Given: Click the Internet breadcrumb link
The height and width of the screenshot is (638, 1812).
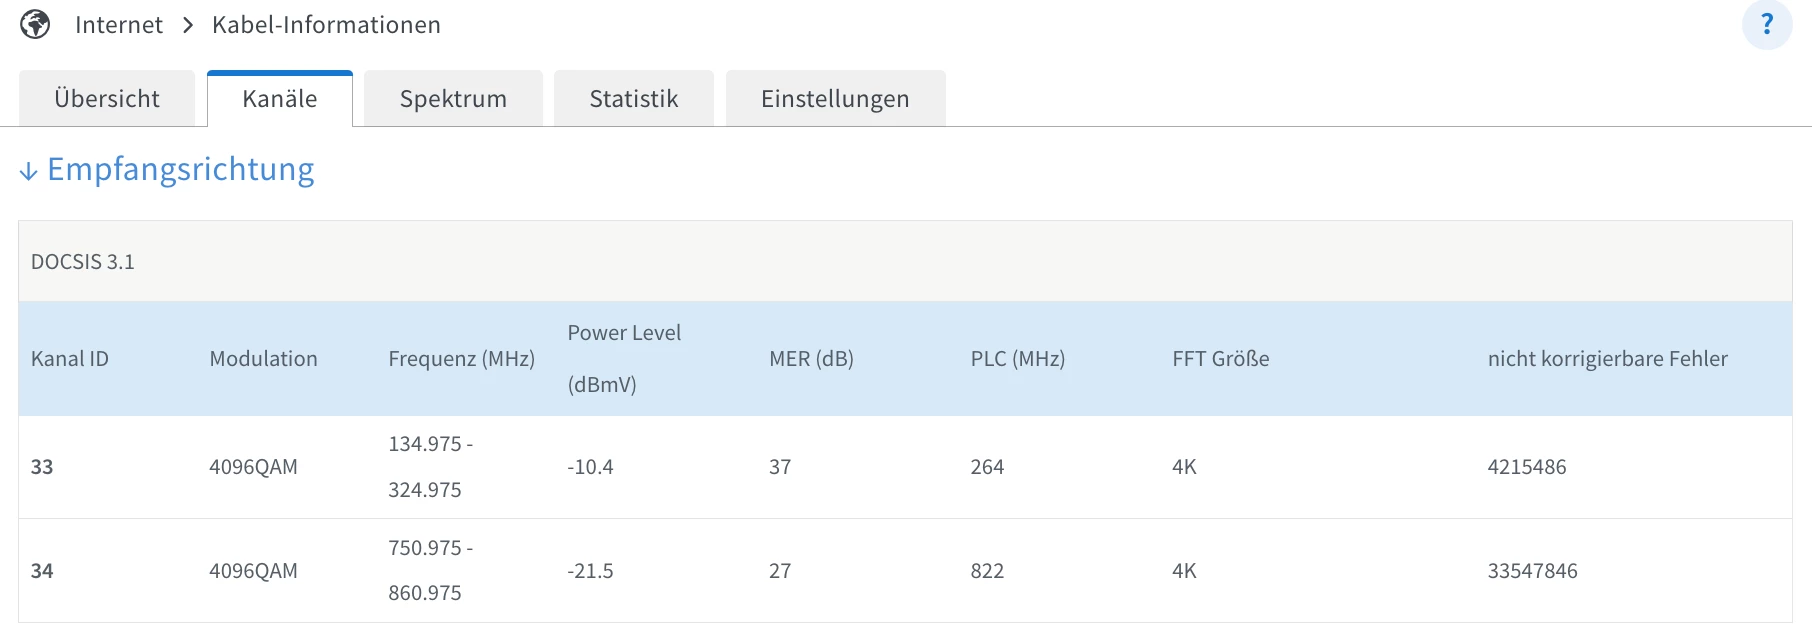Looking at the screenshot, I should [118, 25].
